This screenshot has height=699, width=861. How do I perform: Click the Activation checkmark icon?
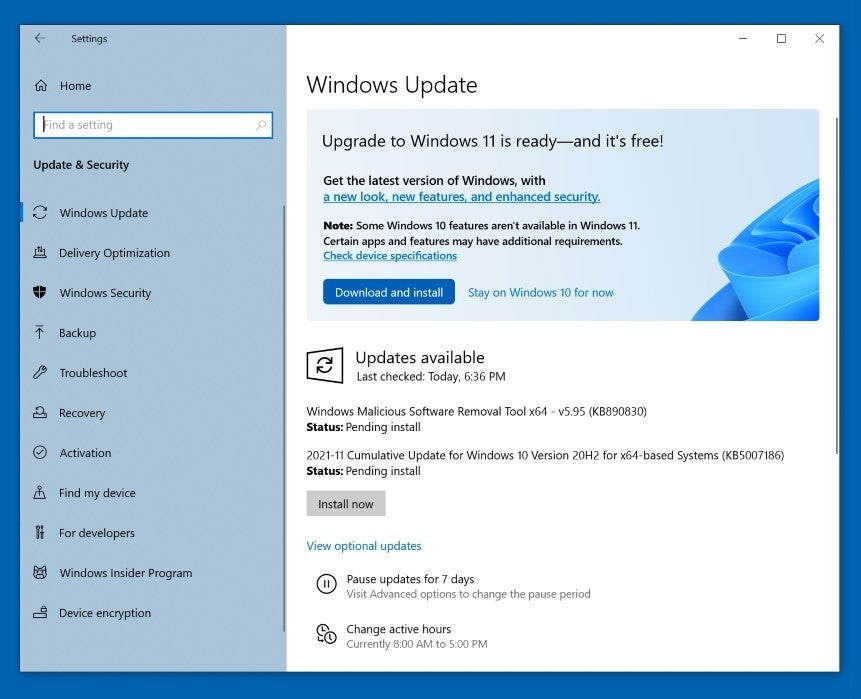pos(40,452)
